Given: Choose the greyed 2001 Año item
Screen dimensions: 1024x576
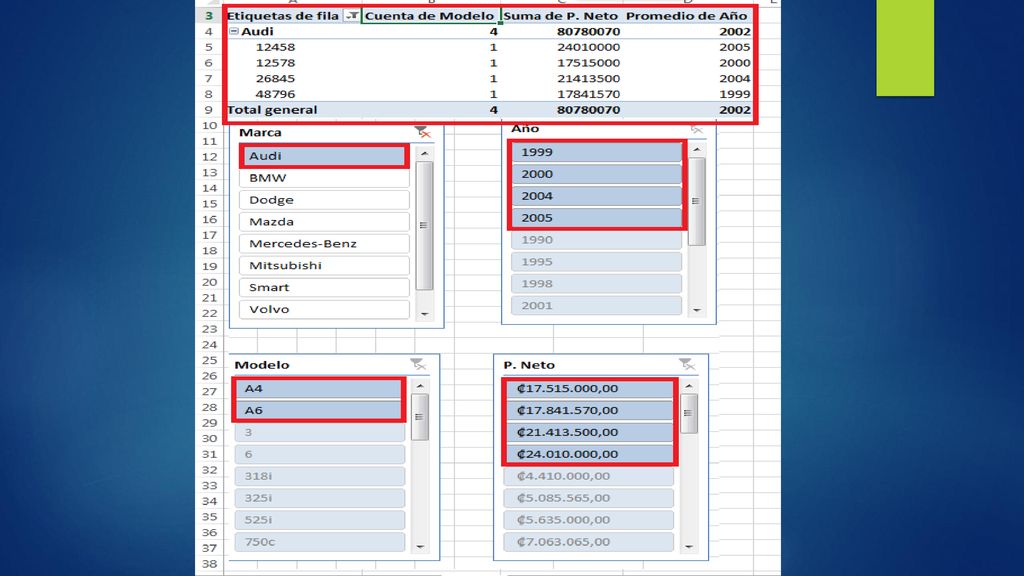Looking at the screenshot, I should 597,305.
